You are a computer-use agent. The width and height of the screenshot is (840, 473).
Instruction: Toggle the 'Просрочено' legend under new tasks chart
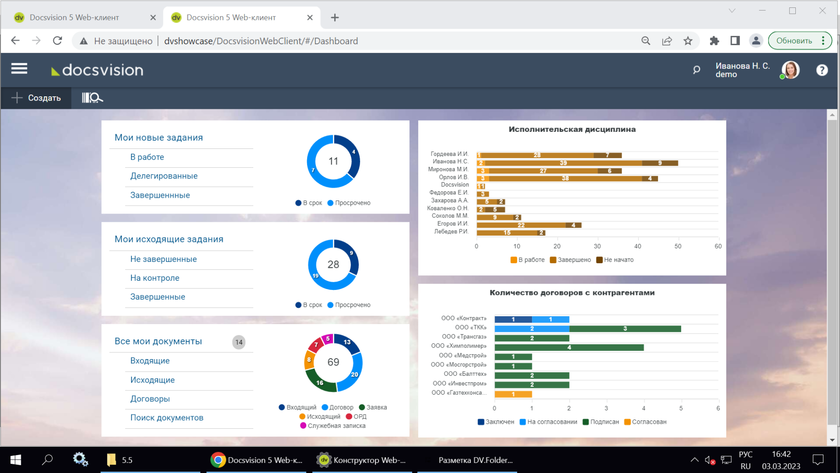click(x=348, y=203)
